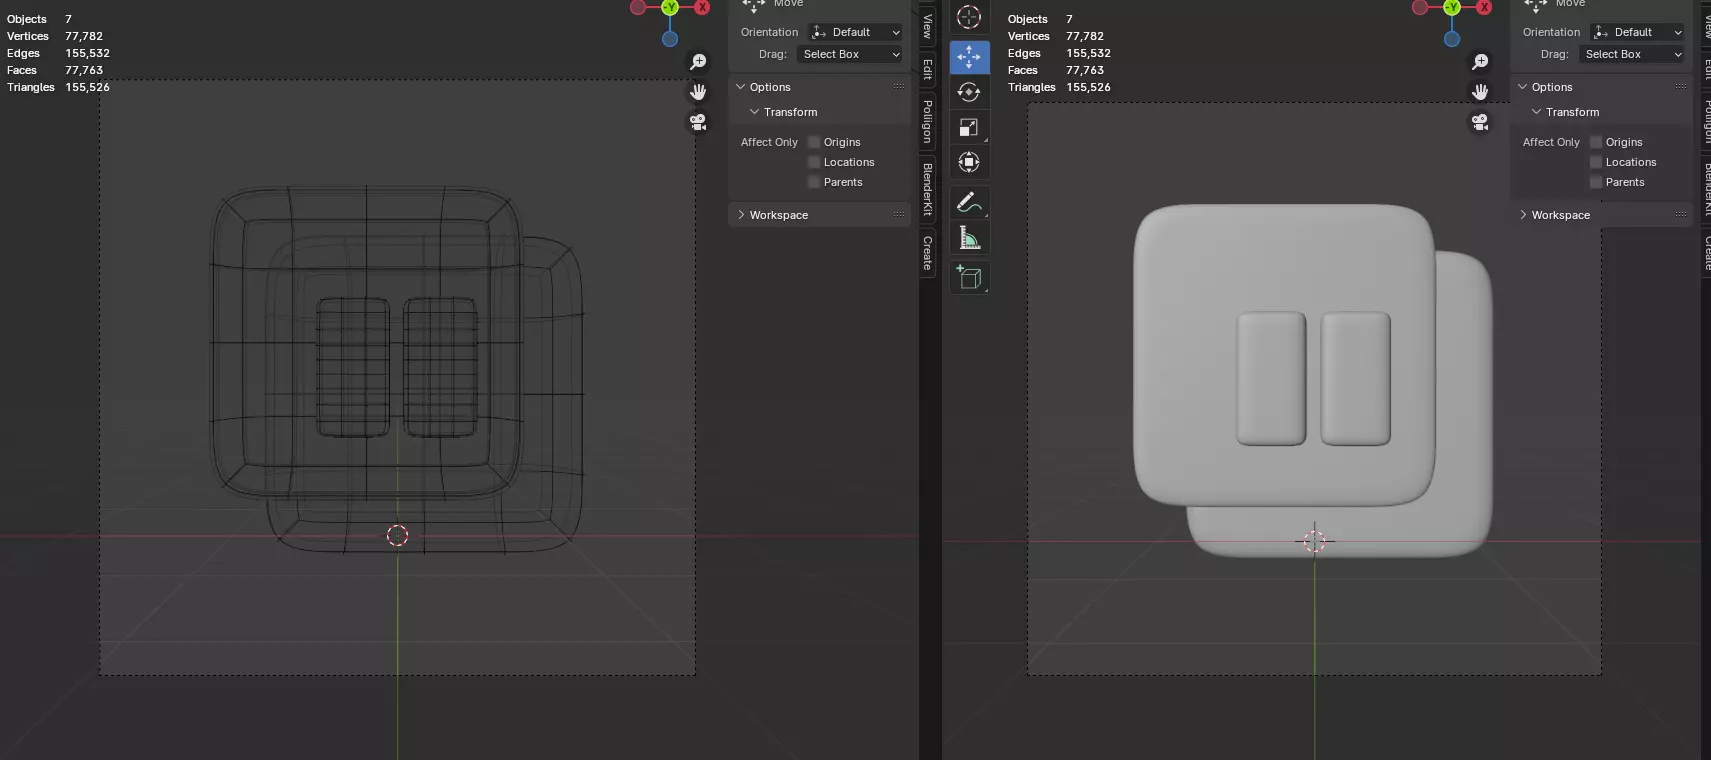Image resolution: width=1711 pixels, height=760 pixels.
Task: Select the Scale tool in the toolbar
Action: pos(968,127)
